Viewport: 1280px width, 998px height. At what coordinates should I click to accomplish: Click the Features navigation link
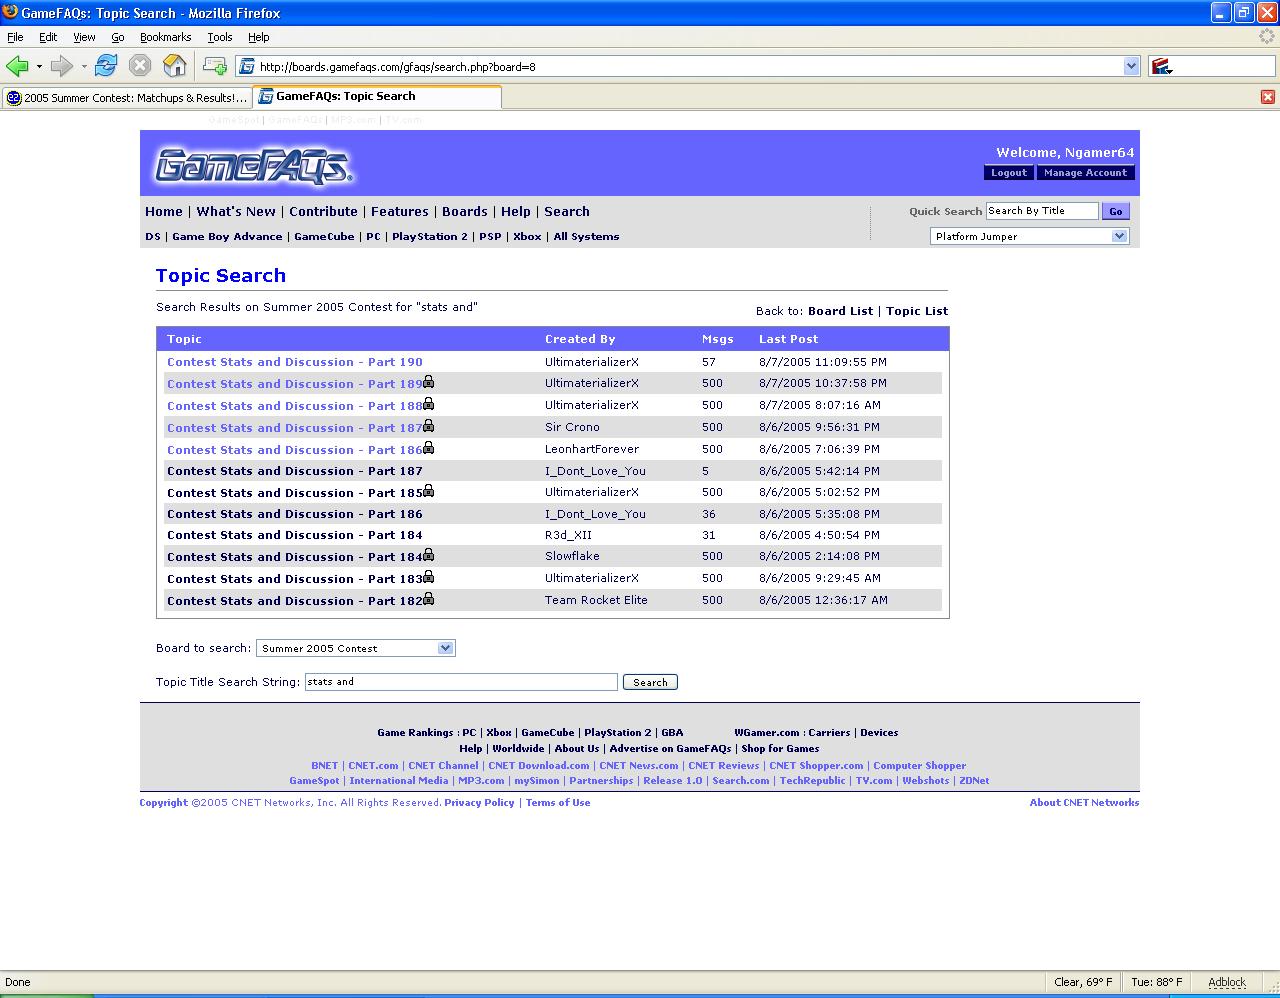point(400,212)
